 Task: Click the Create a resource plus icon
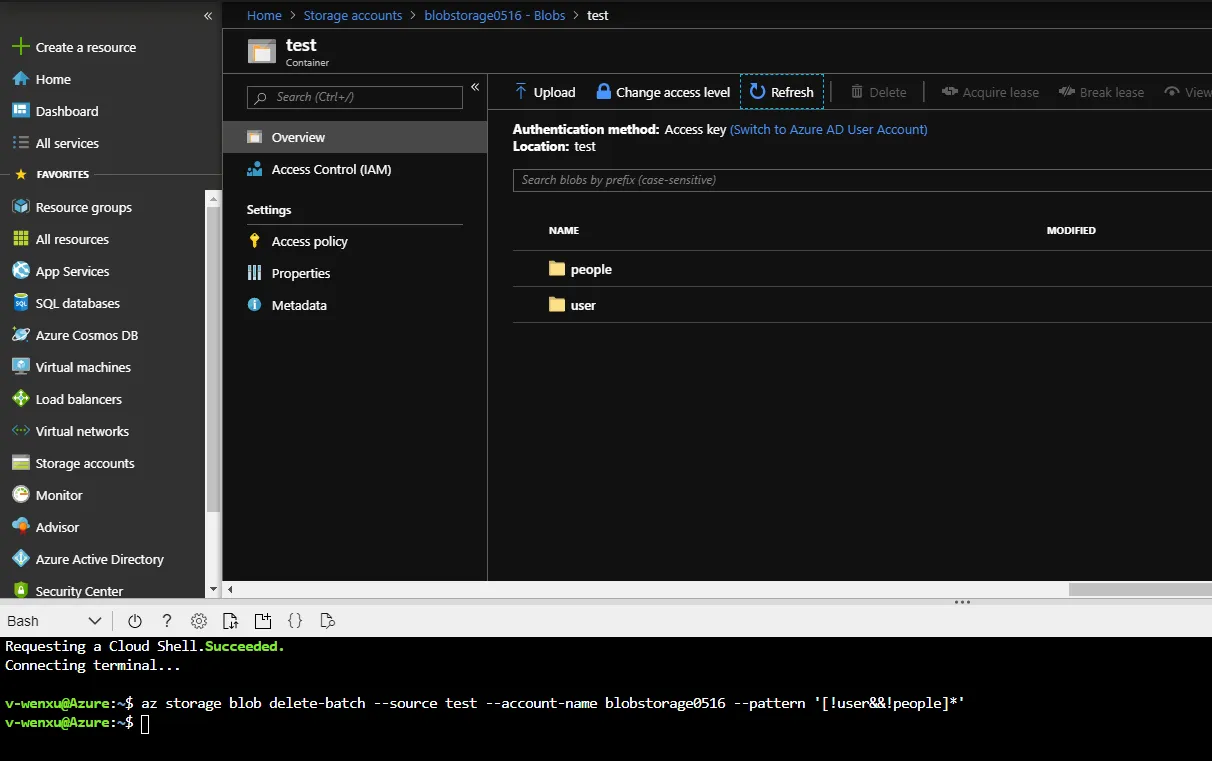[x=20, y=47]
